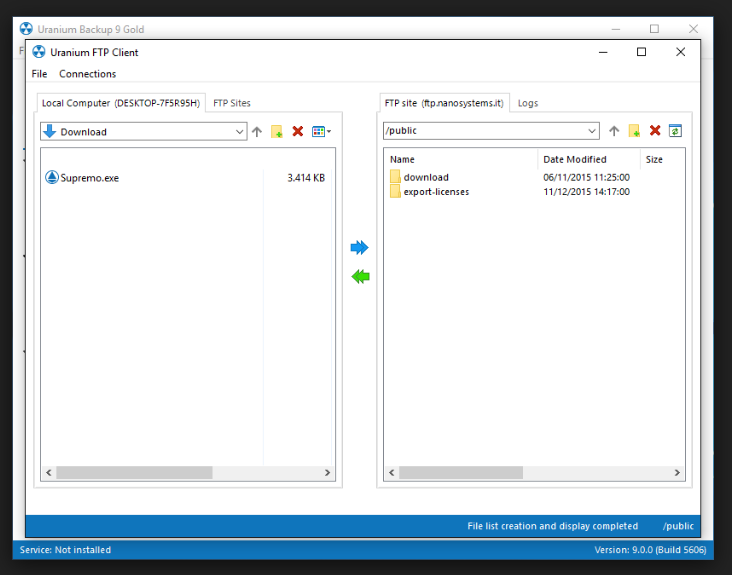Refresh the FTP site file list

675,131
